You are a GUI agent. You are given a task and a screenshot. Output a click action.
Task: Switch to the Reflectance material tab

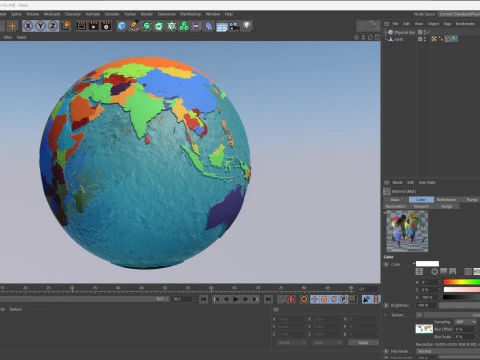pyautogui.click(x=446, y=199)
